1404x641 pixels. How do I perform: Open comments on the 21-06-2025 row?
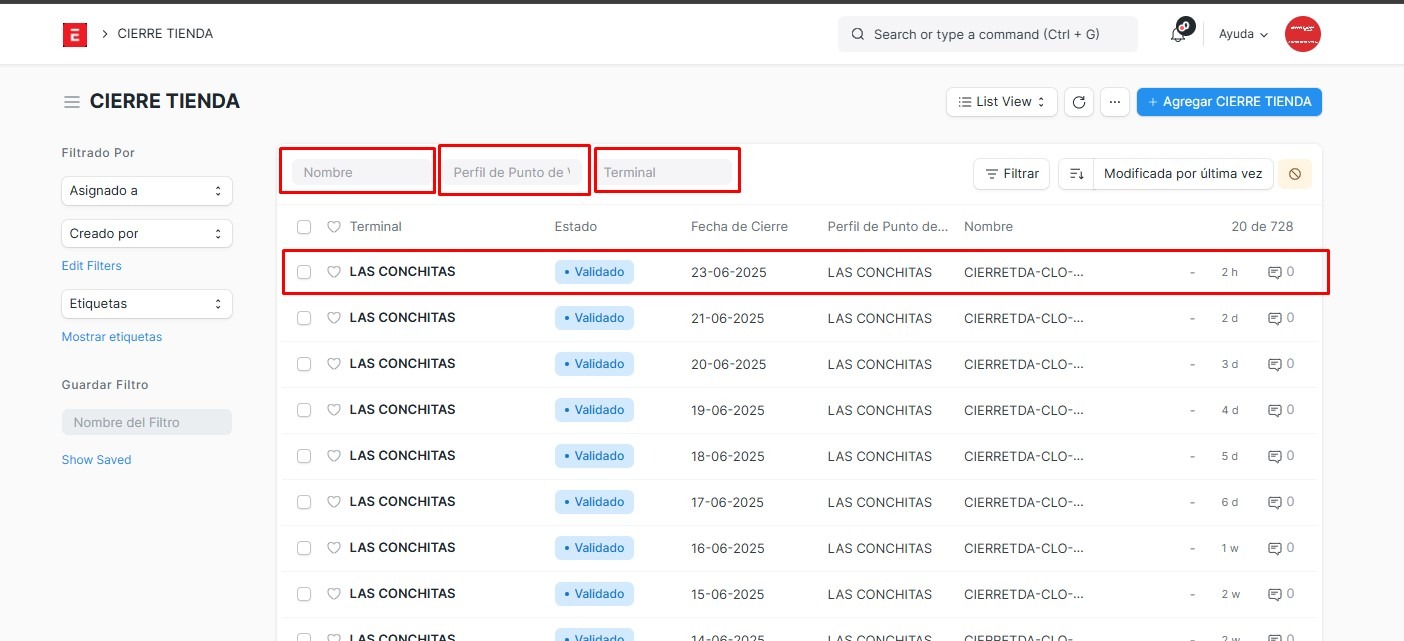(1280, 318)
